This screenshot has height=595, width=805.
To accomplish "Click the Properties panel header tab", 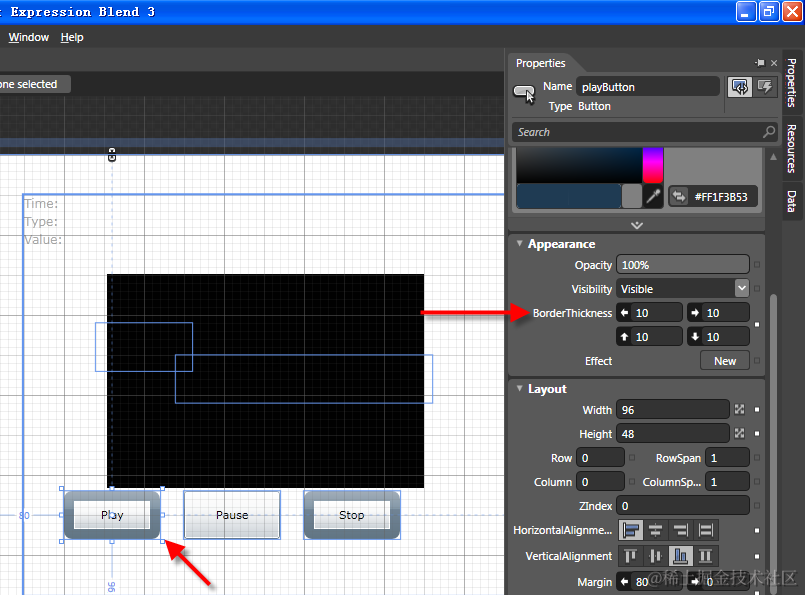I will pyautogui.click(x=541, y=63).
